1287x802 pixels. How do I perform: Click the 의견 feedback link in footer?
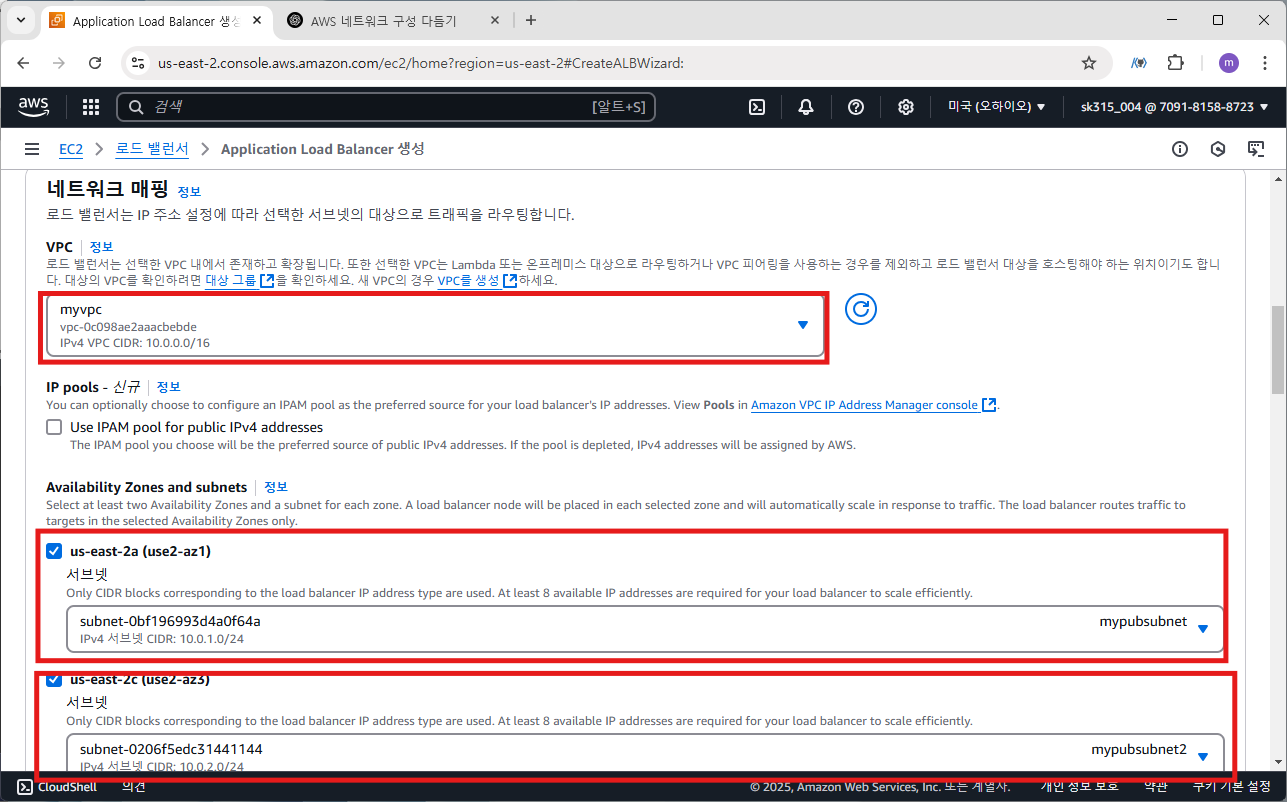(134, 787)
